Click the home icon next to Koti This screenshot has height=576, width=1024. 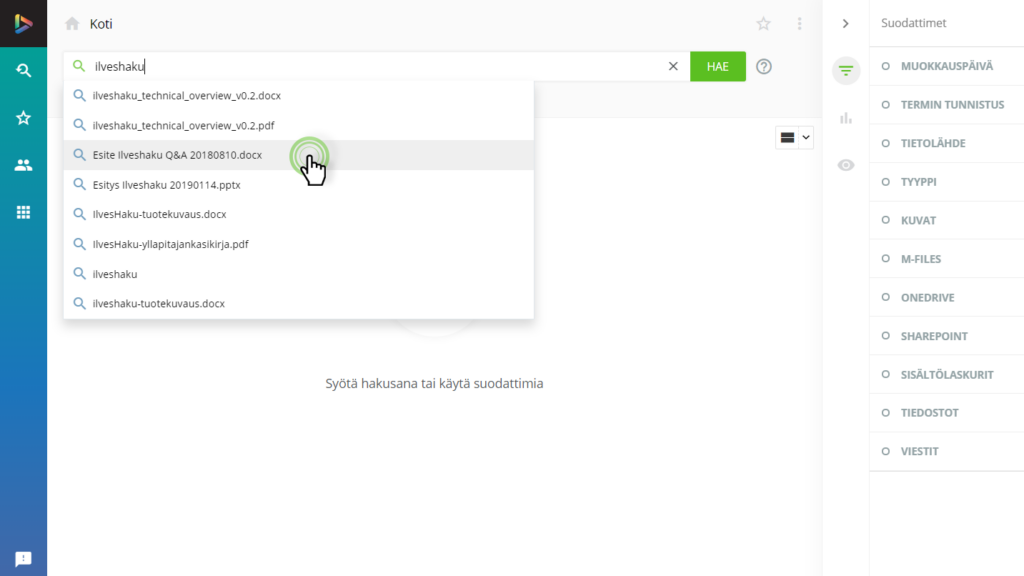(x=72, y=24)
